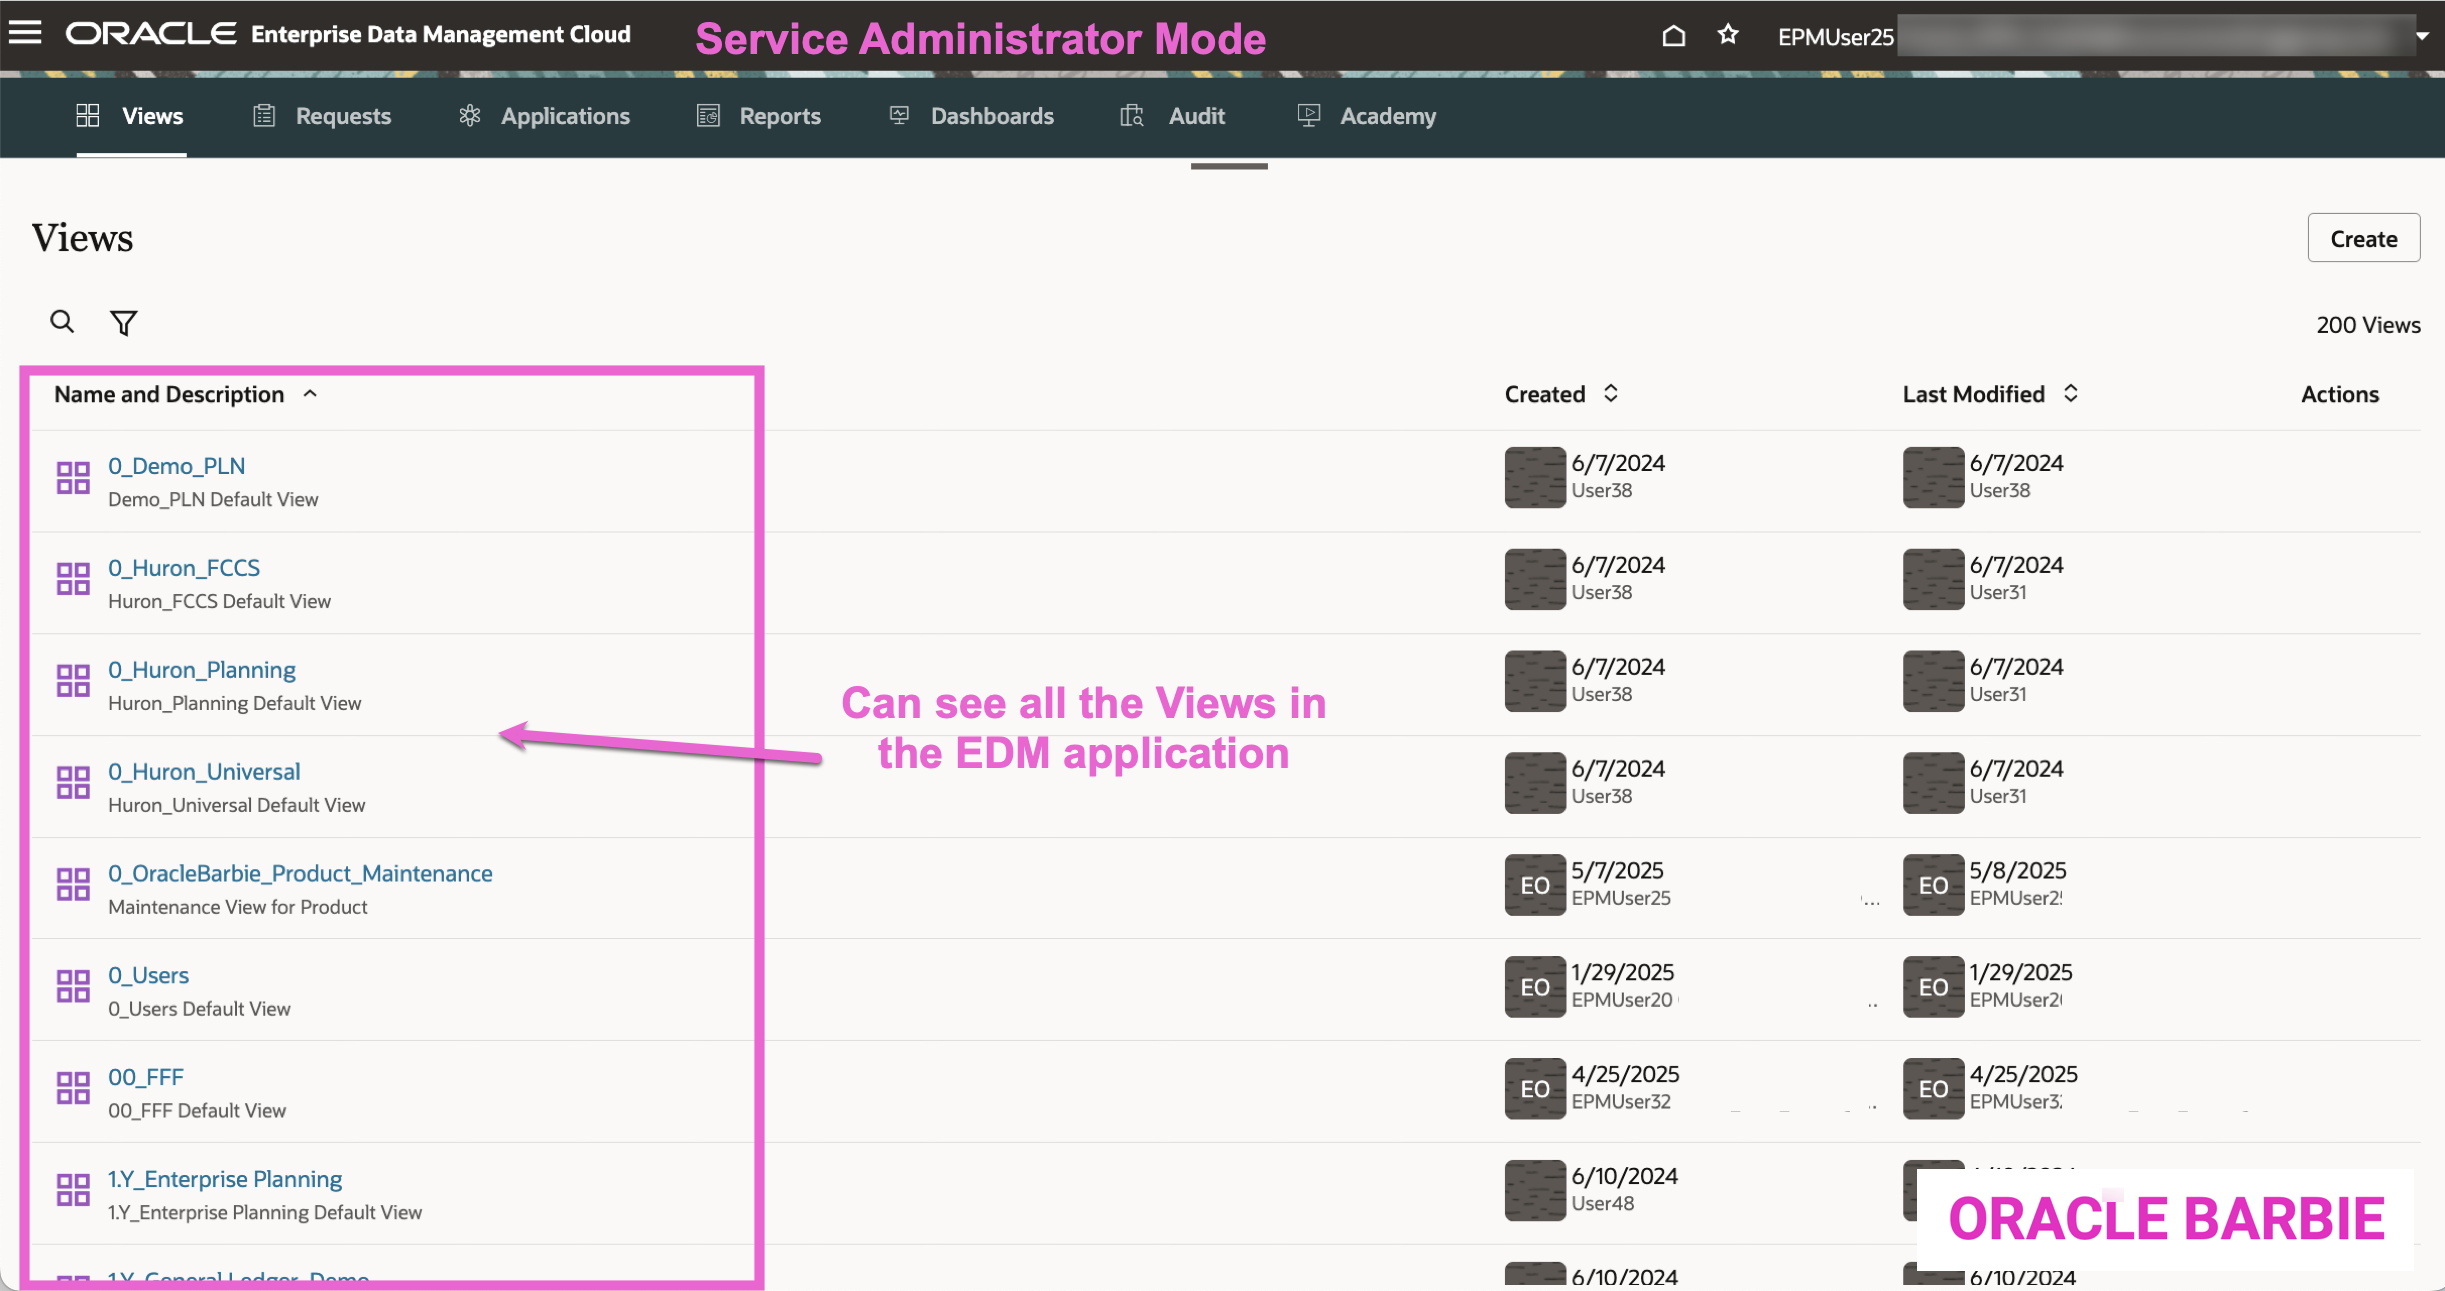Open the hamburger navigation menu
This screenshot has width=2445, height=1291.
coord(25,33)
